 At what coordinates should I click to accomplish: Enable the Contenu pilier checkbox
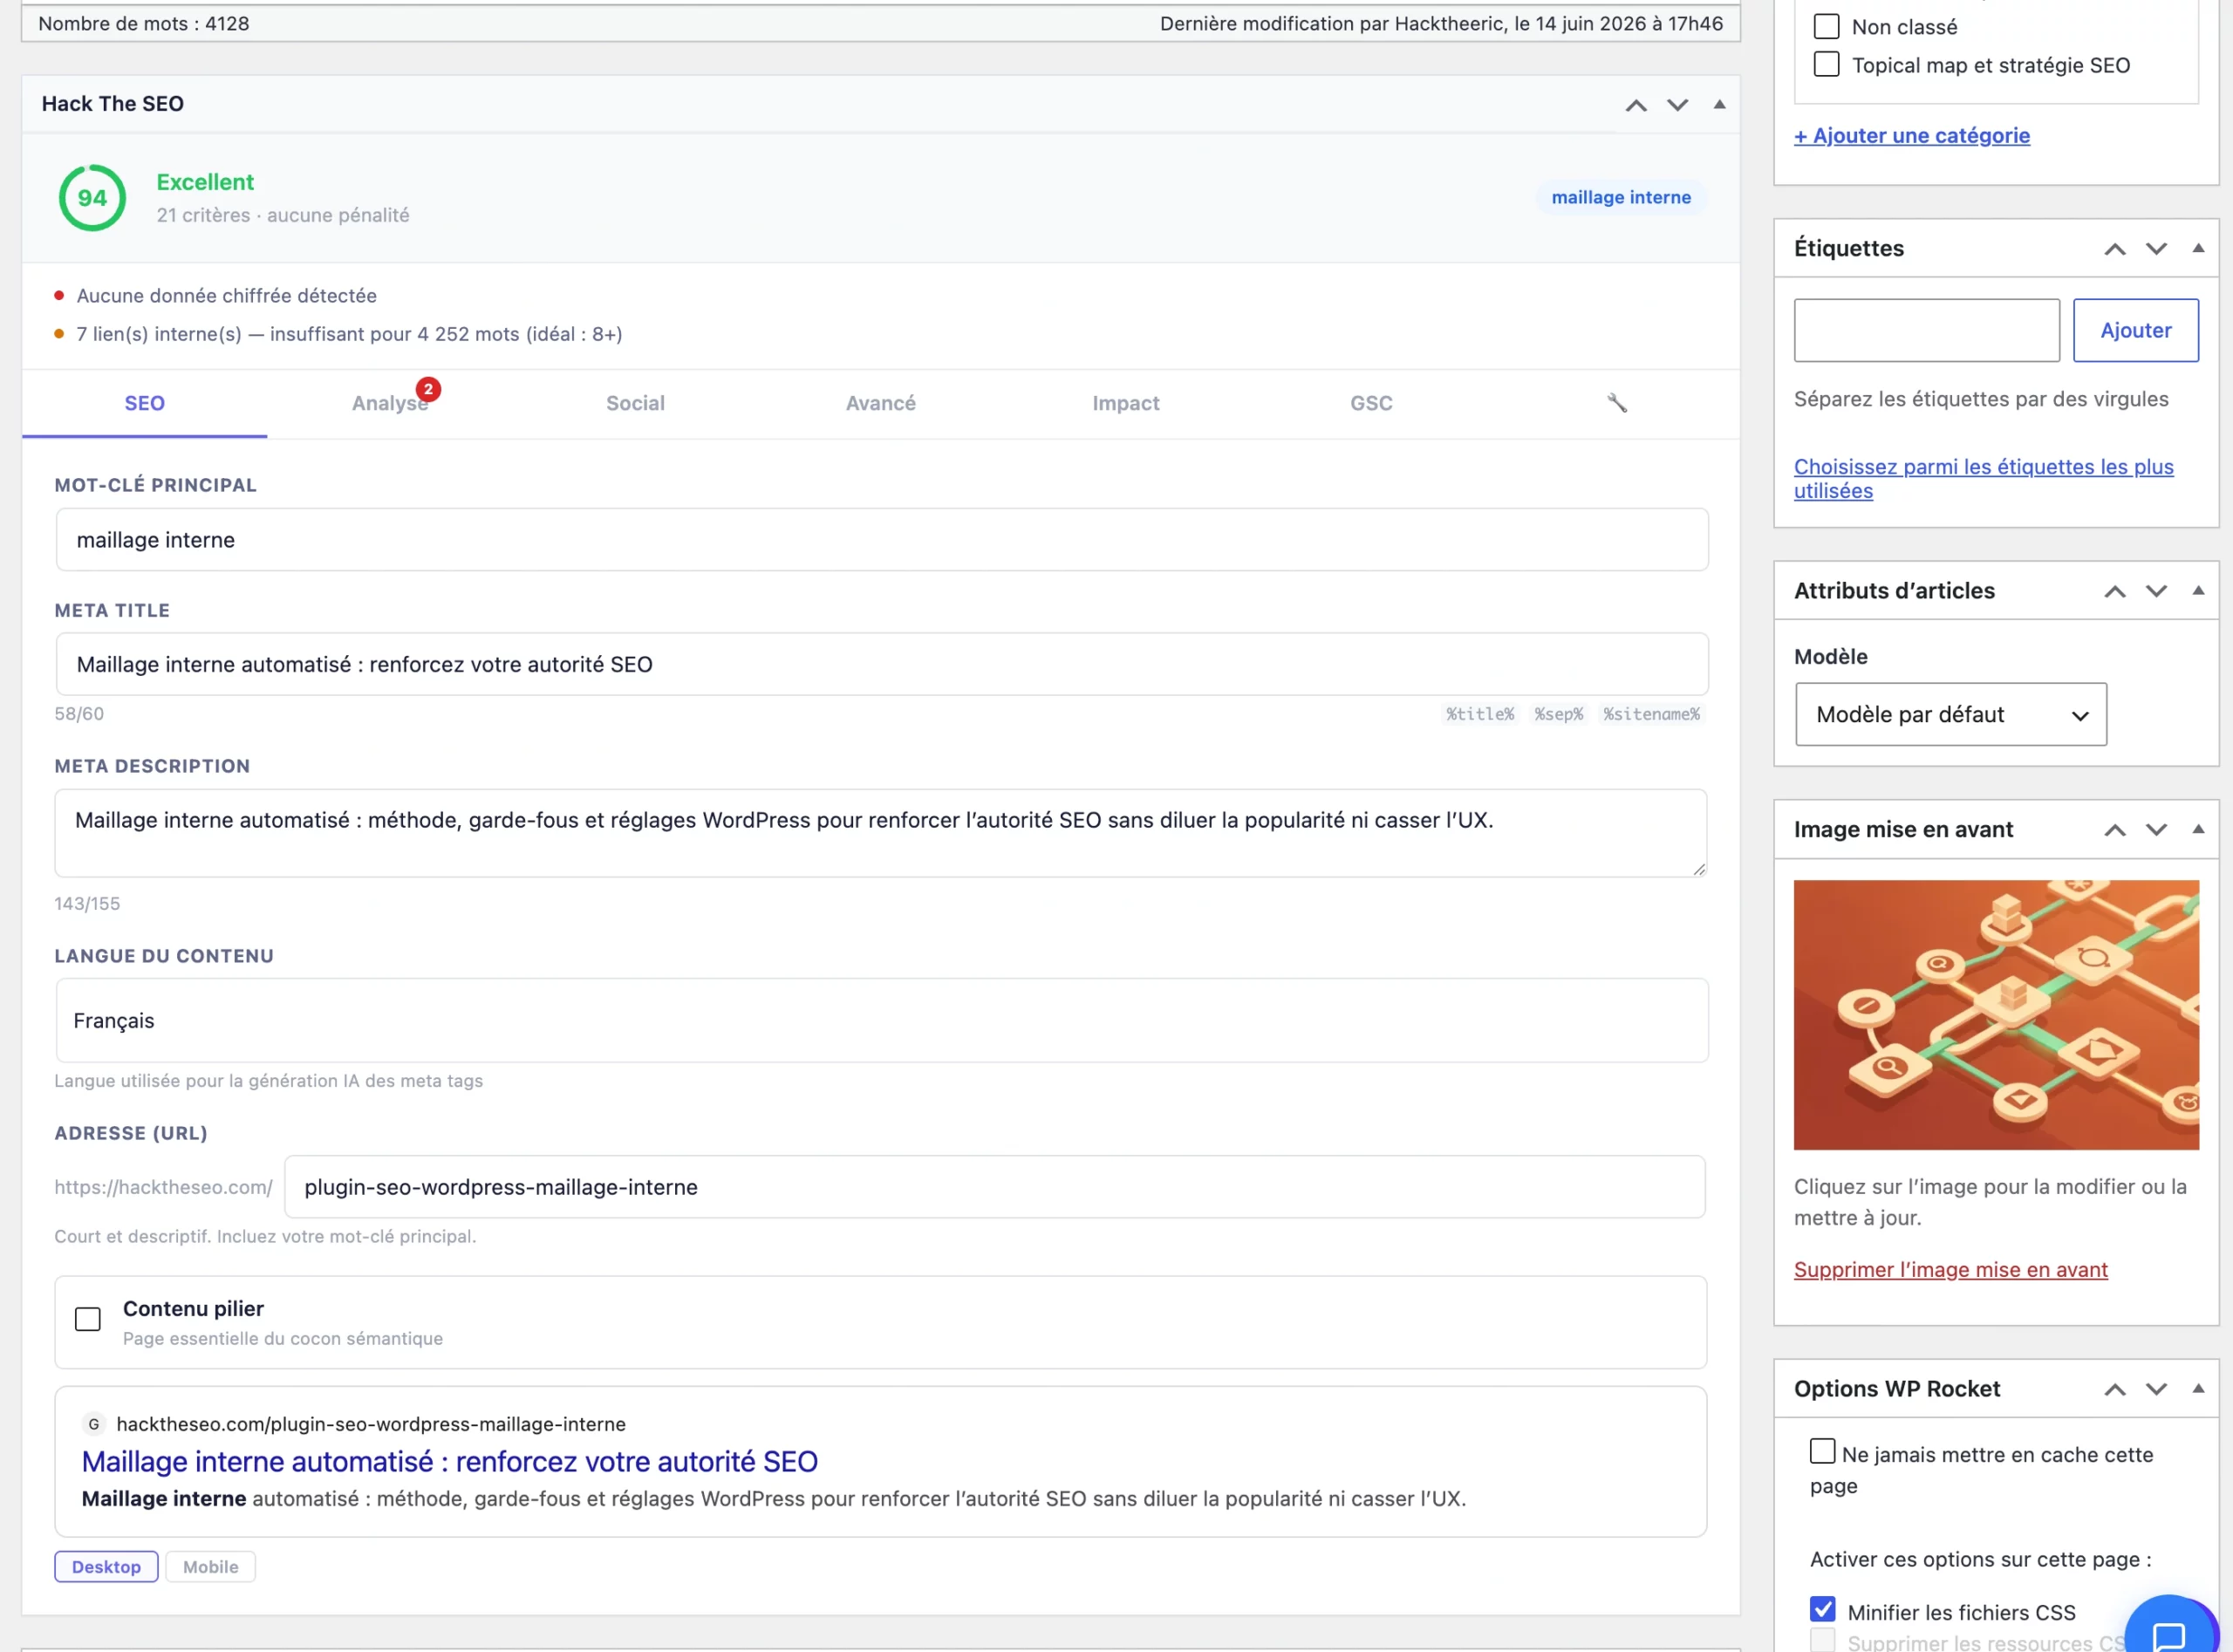pos(88,1319)
